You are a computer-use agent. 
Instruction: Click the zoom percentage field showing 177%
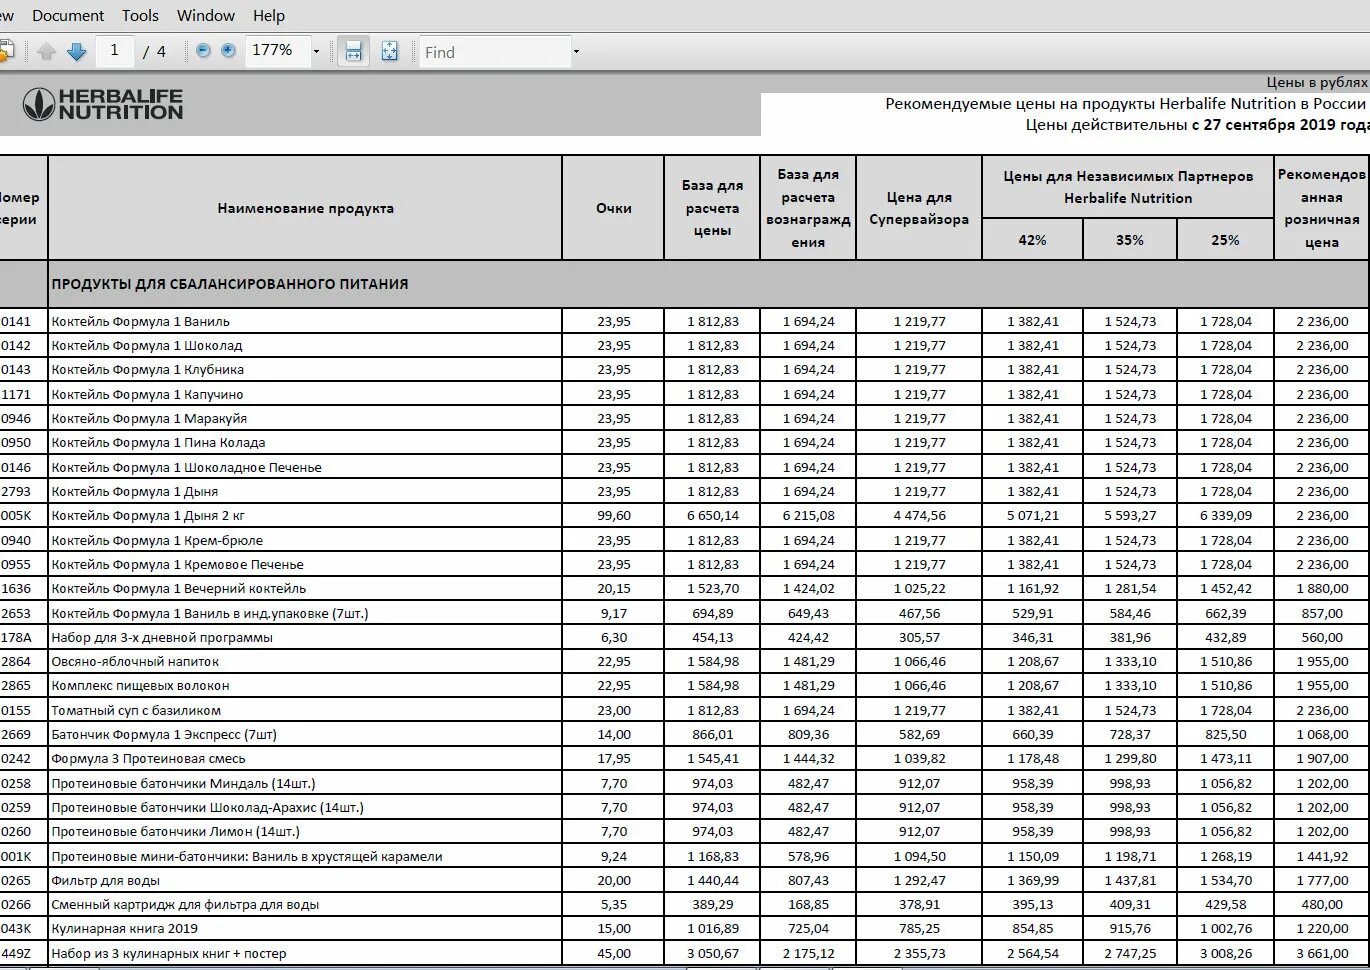[x=277, y=51]
